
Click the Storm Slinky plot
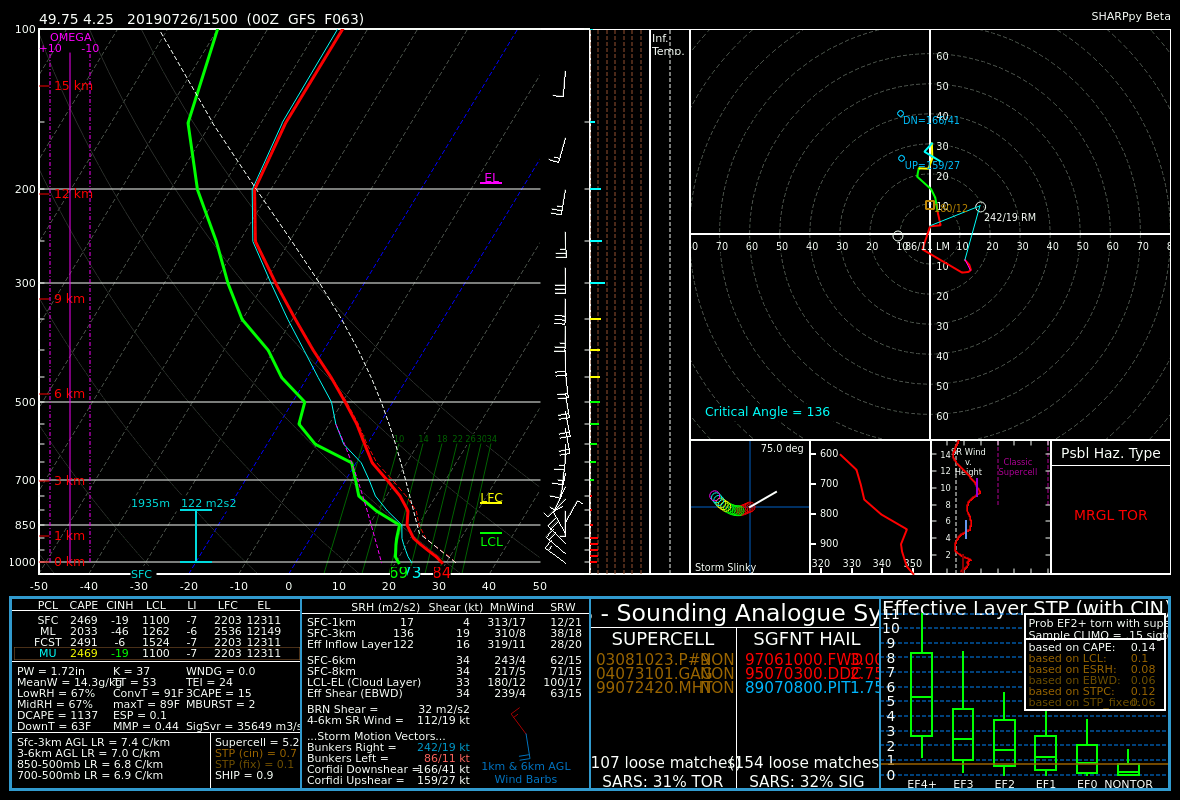[x=750, y=507]
